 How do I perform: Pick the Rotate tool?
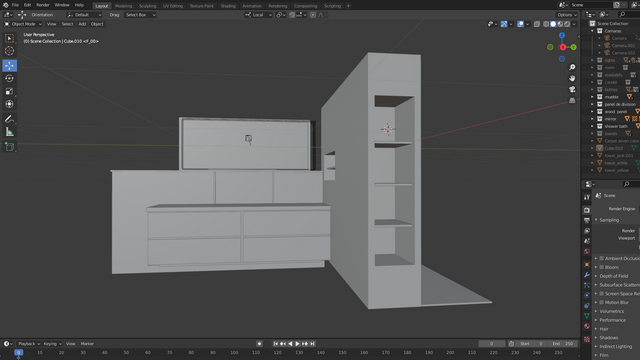(9, 78)
